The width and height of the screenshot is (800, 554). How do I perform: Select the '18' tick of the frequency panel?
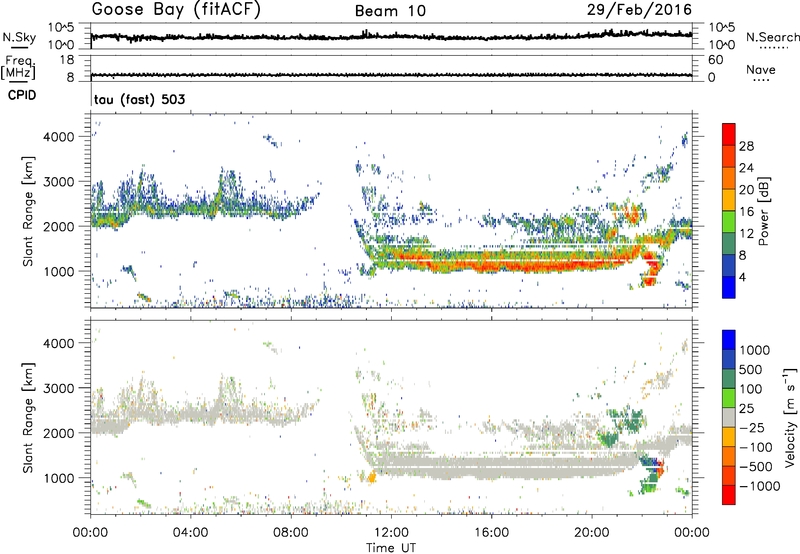(67, 60)
